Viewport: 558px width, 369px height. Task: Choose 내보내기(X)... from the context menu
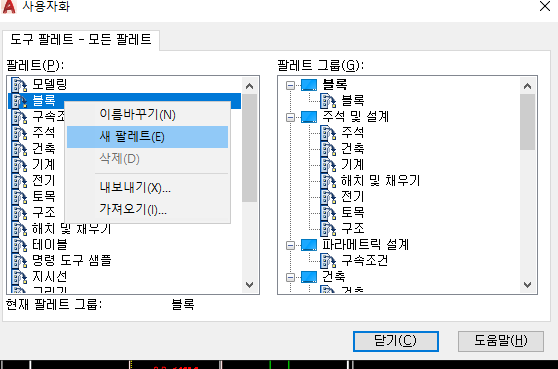147,187
